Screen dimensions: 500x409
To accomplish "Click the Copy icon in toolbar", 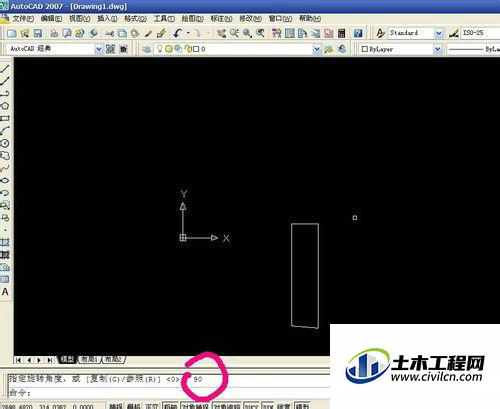I will (122, 33).
